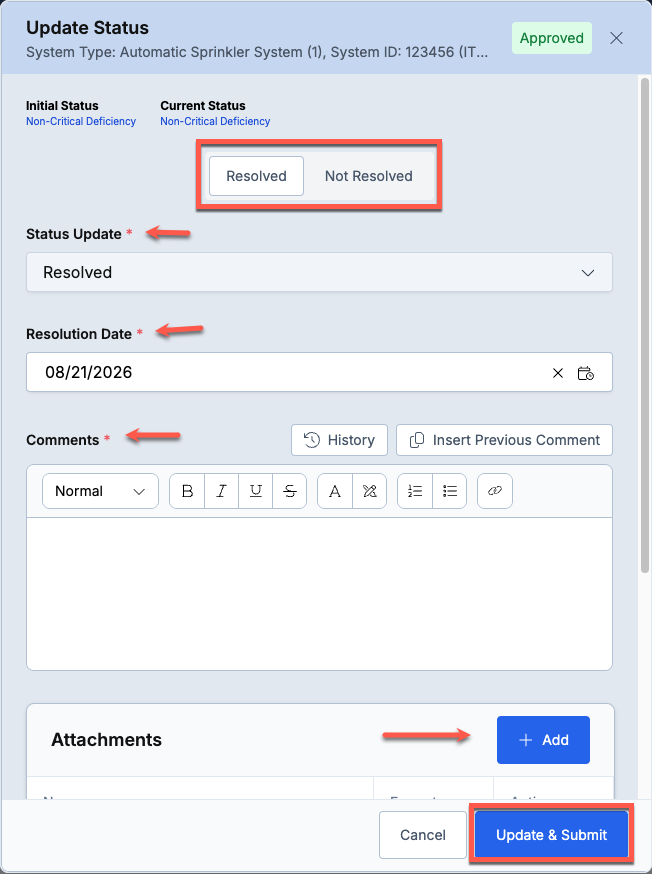Insert a numbered list
Image resolution: width=652 pixels, height=874 pixels.
pyautogui.click(x=415, y=491)
